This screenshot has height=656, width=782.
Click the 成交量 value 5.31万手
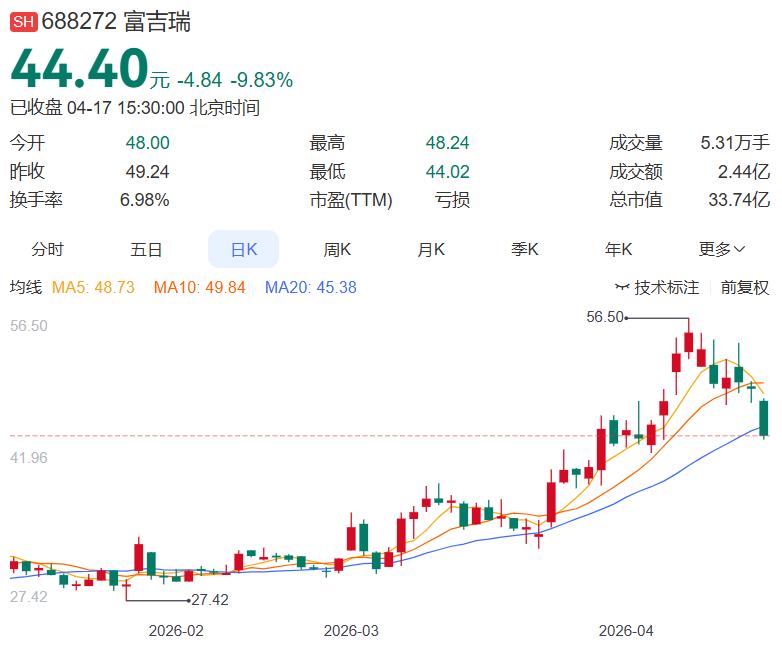click(735, 143)
